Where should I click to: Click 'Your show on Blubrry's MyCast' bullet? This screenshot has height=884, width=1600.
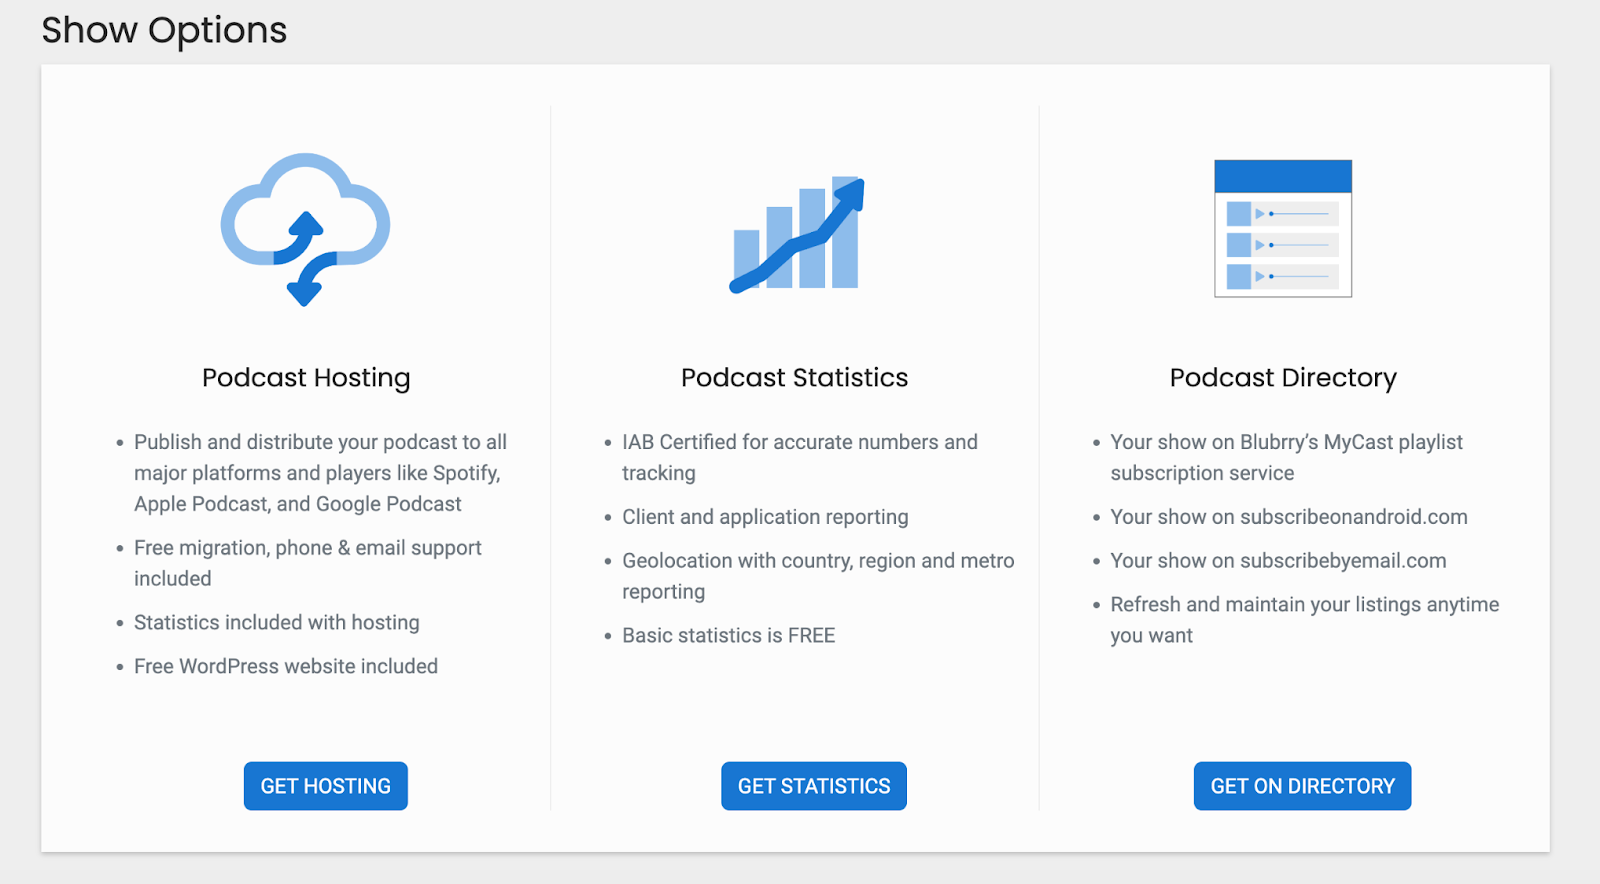[1286, 457]
